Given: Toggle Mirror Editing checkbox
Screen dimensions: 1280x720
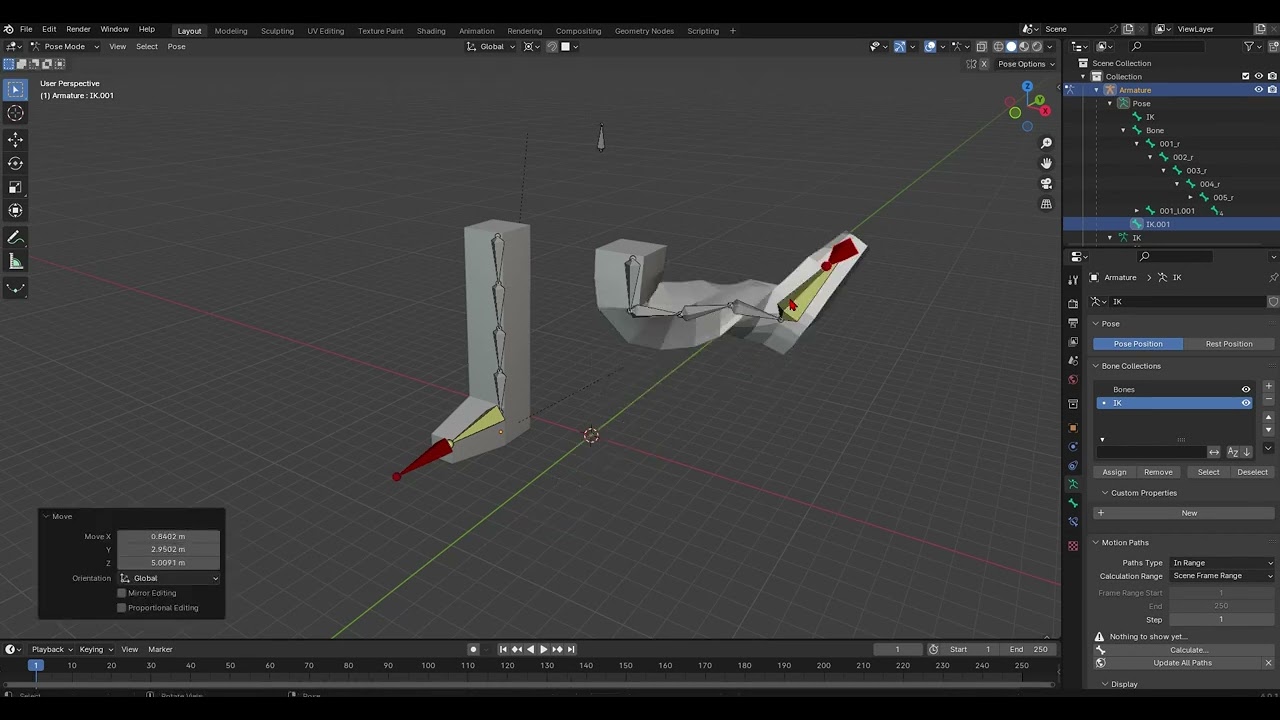Looking at the screenshot, I should pyautogui.click(x=122, y=593).
